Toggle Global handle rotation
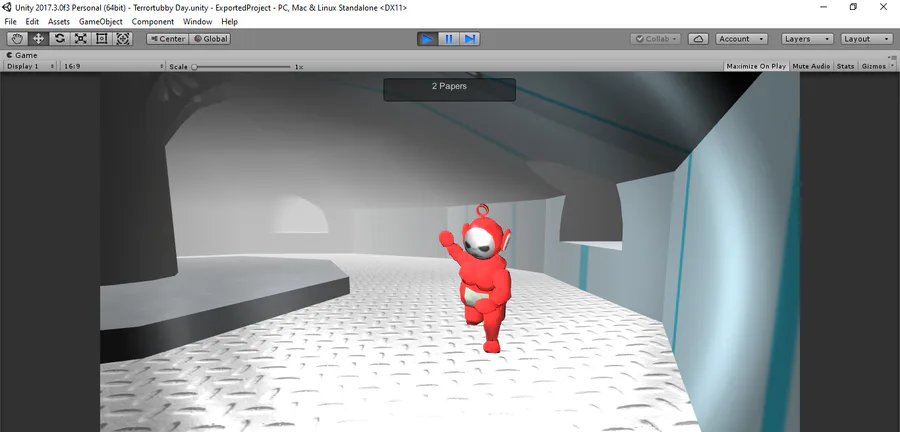 click(x=210, y=39)
